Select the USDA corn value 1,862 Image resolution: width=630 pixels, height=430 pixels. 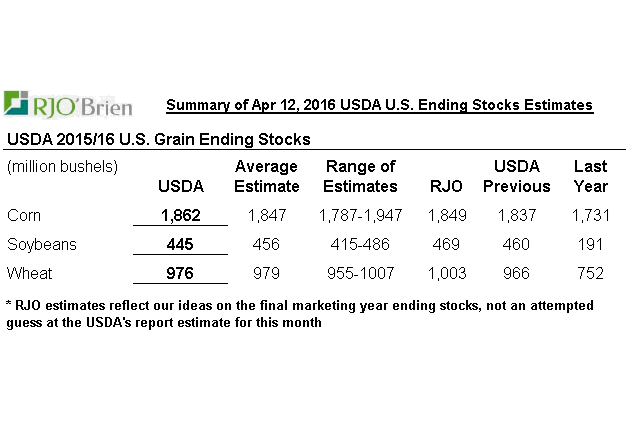(x=181, y=214)
